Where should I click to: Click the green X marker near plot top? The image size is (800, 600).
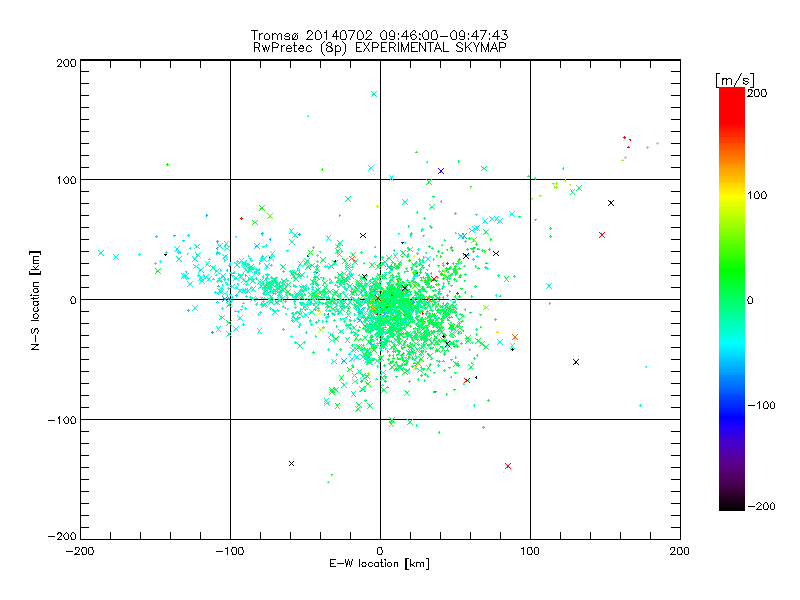tap(374, 94)
